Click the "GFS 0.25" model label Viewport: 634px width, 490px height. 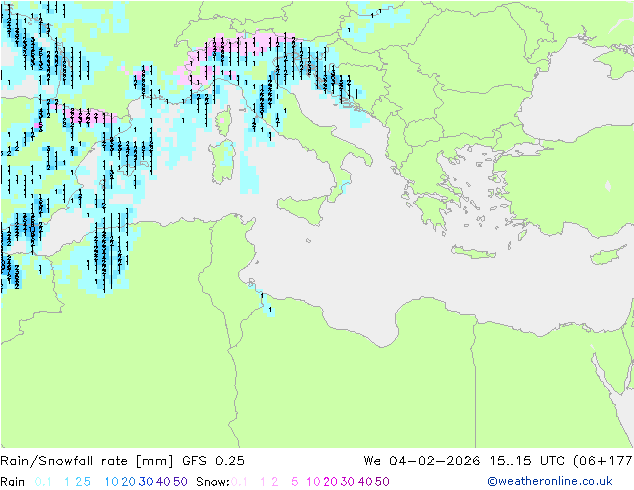[x=213, y=461]
